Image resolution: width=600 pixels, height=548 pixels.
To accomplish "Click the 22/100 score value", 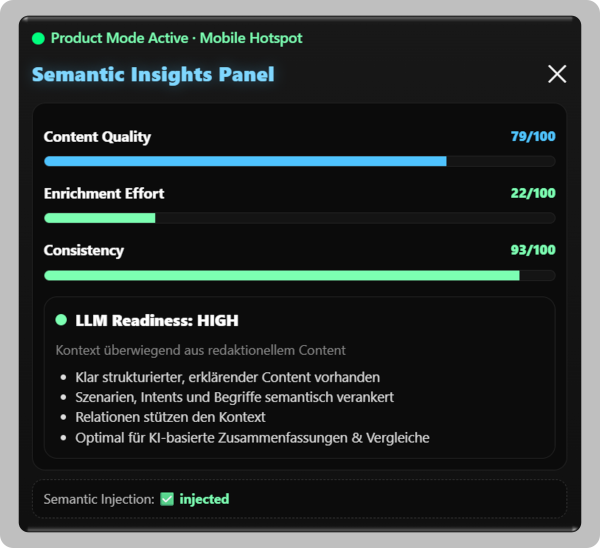I will point(533,193).
